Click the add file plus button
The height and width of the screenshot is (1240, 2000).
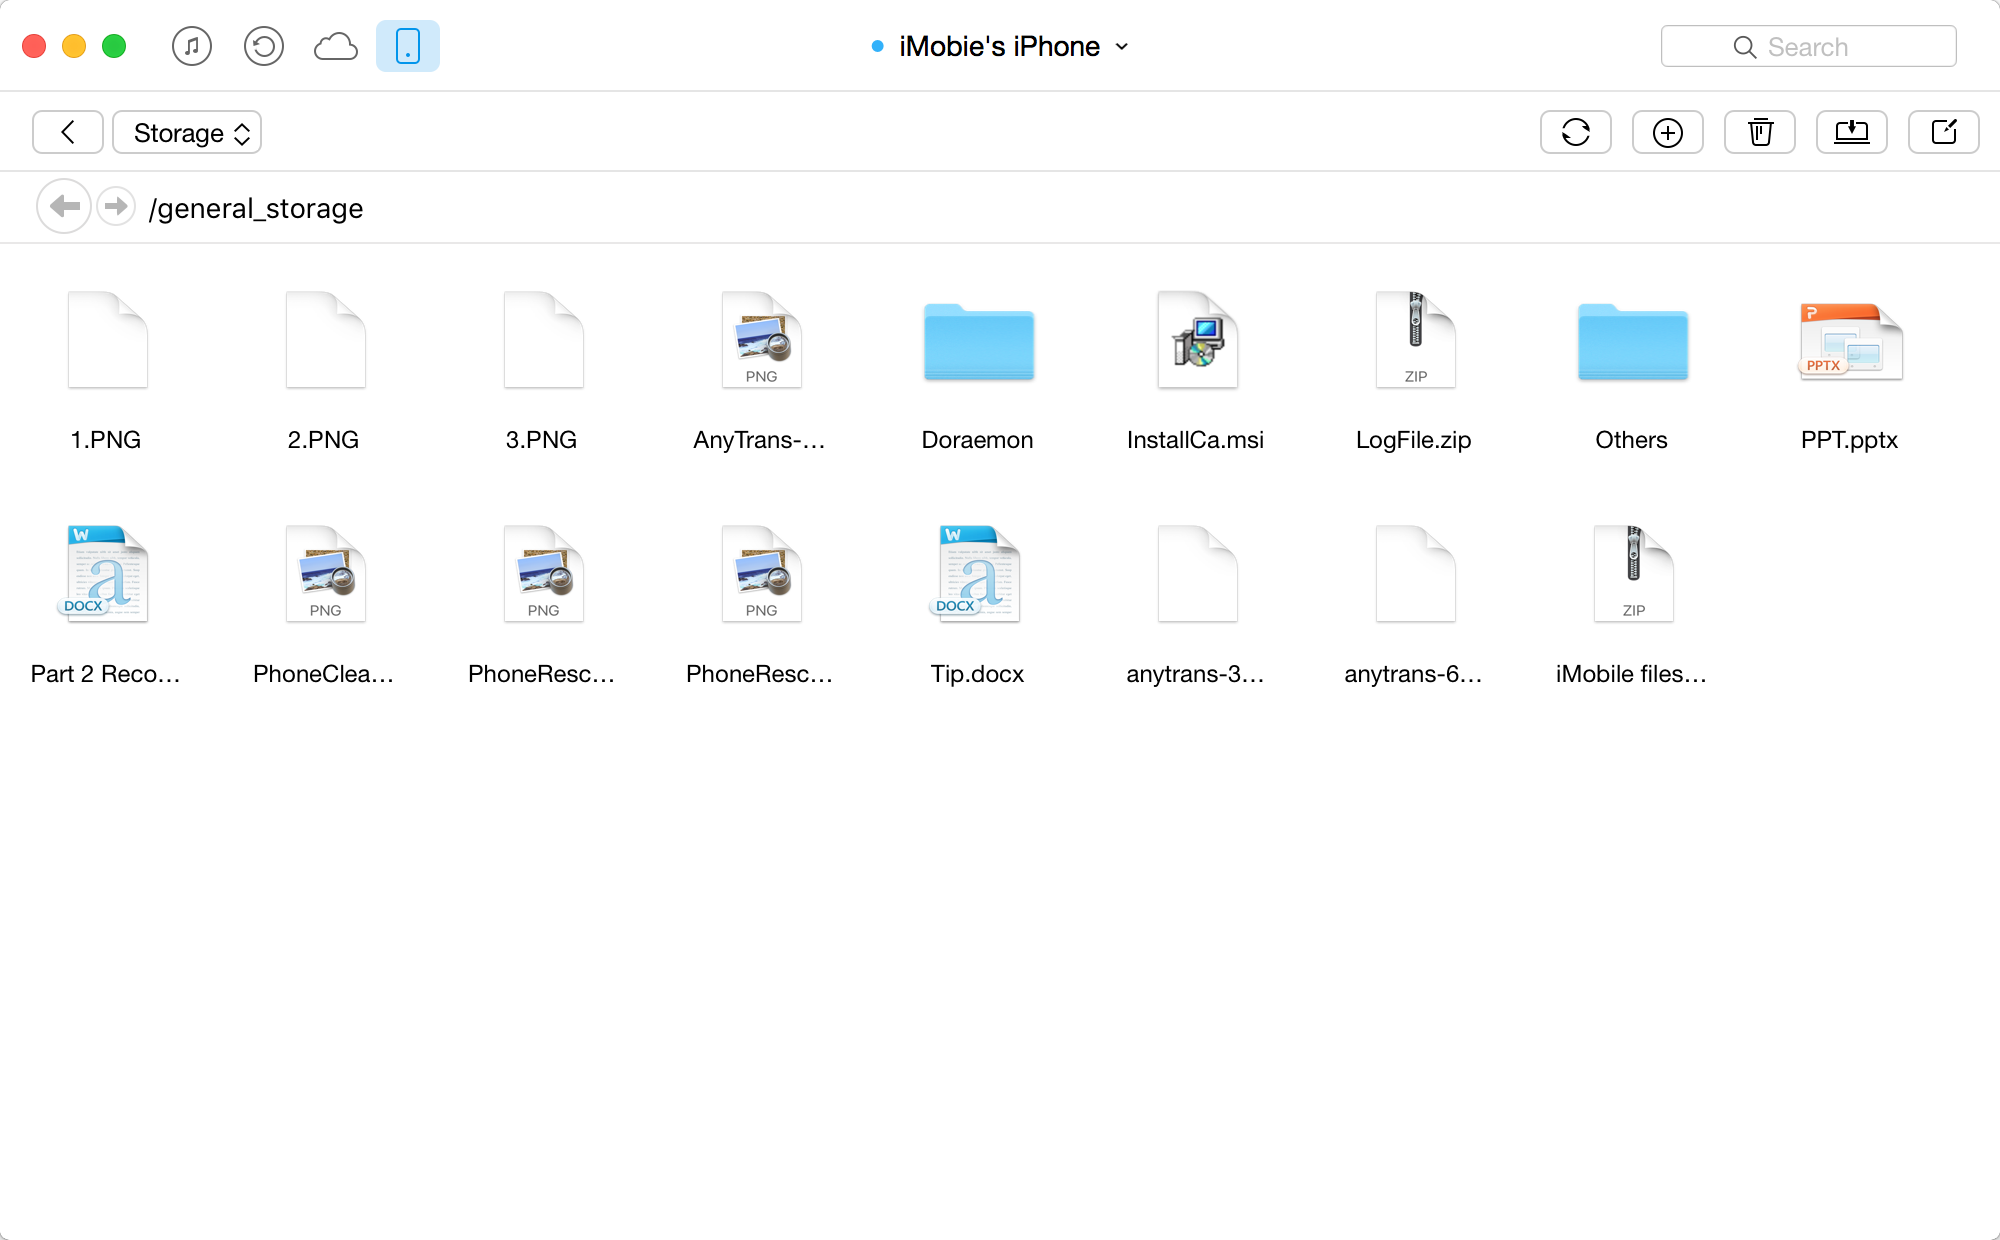1668,132
